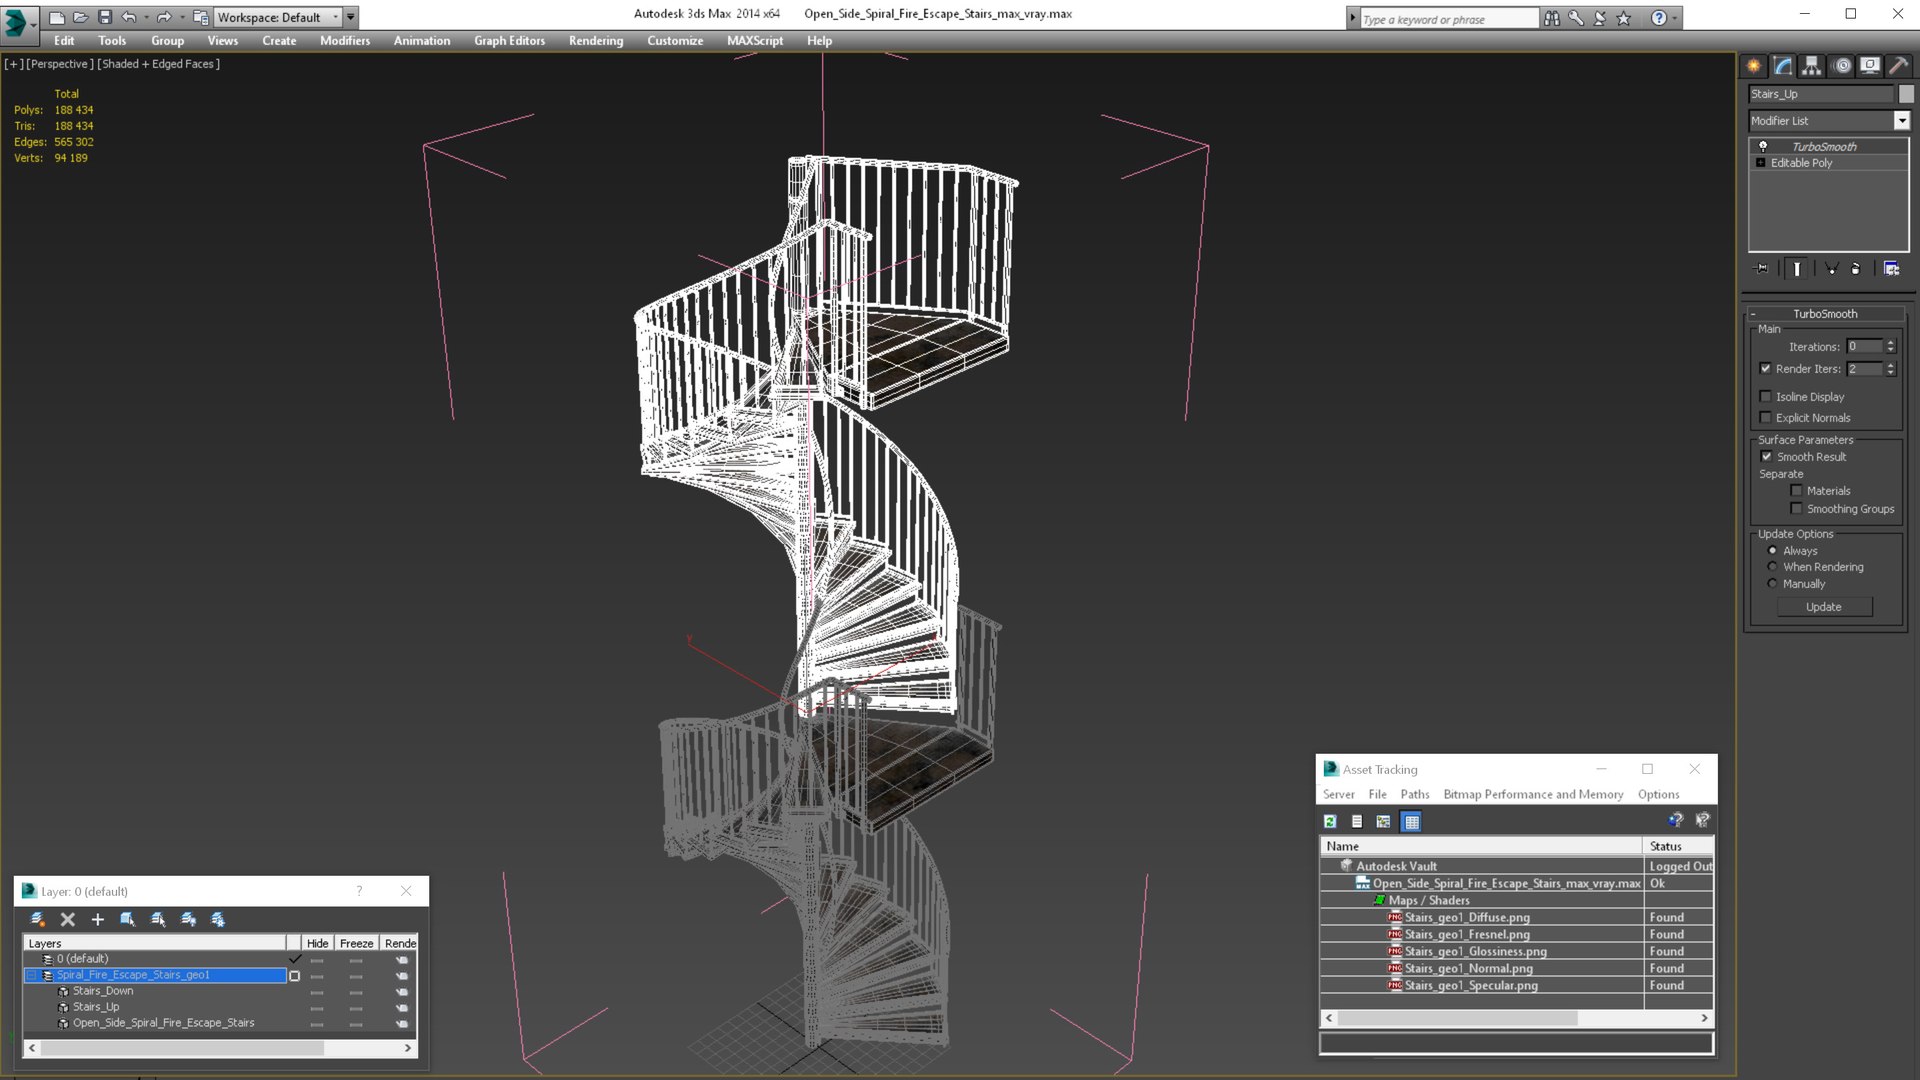
Task: Collapse the TurboSmooth rollout header
Action: (1824, 313)
